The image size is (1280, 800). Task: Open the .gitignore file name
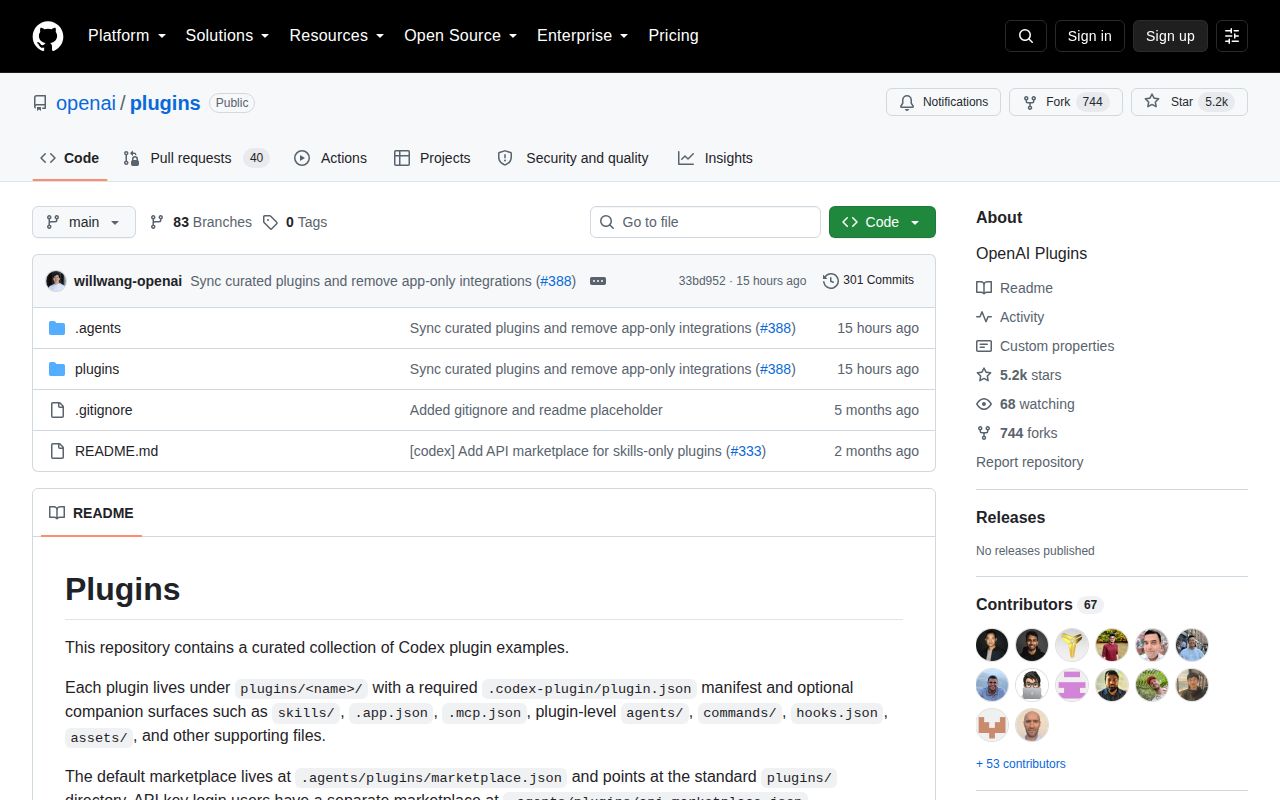[x=103, y=410]
